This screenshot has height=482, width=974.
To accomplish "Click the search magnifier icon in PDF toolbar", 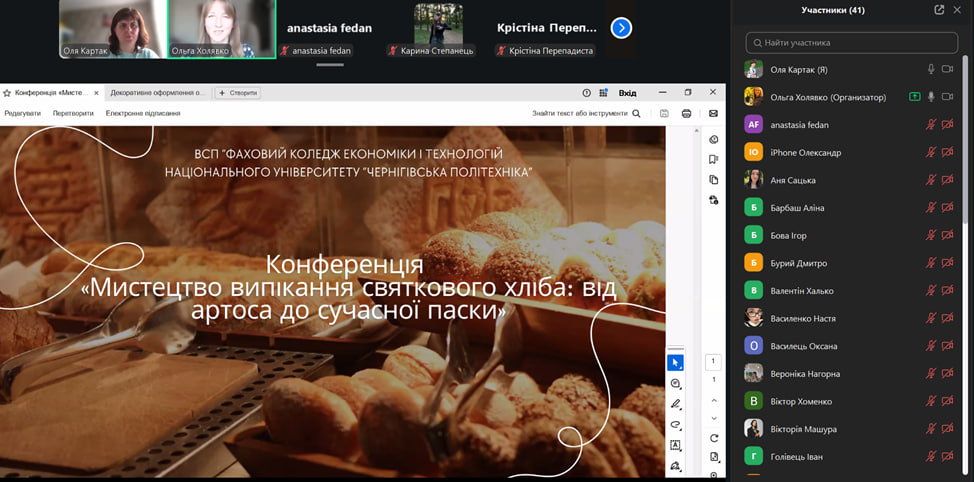I will point(636,114).
